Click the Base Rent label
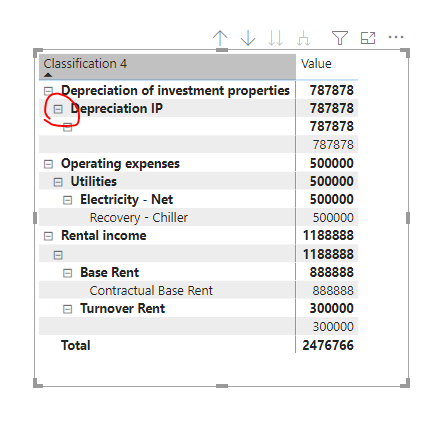Viewport: 425px width, 432px height. tap(110, 272)
